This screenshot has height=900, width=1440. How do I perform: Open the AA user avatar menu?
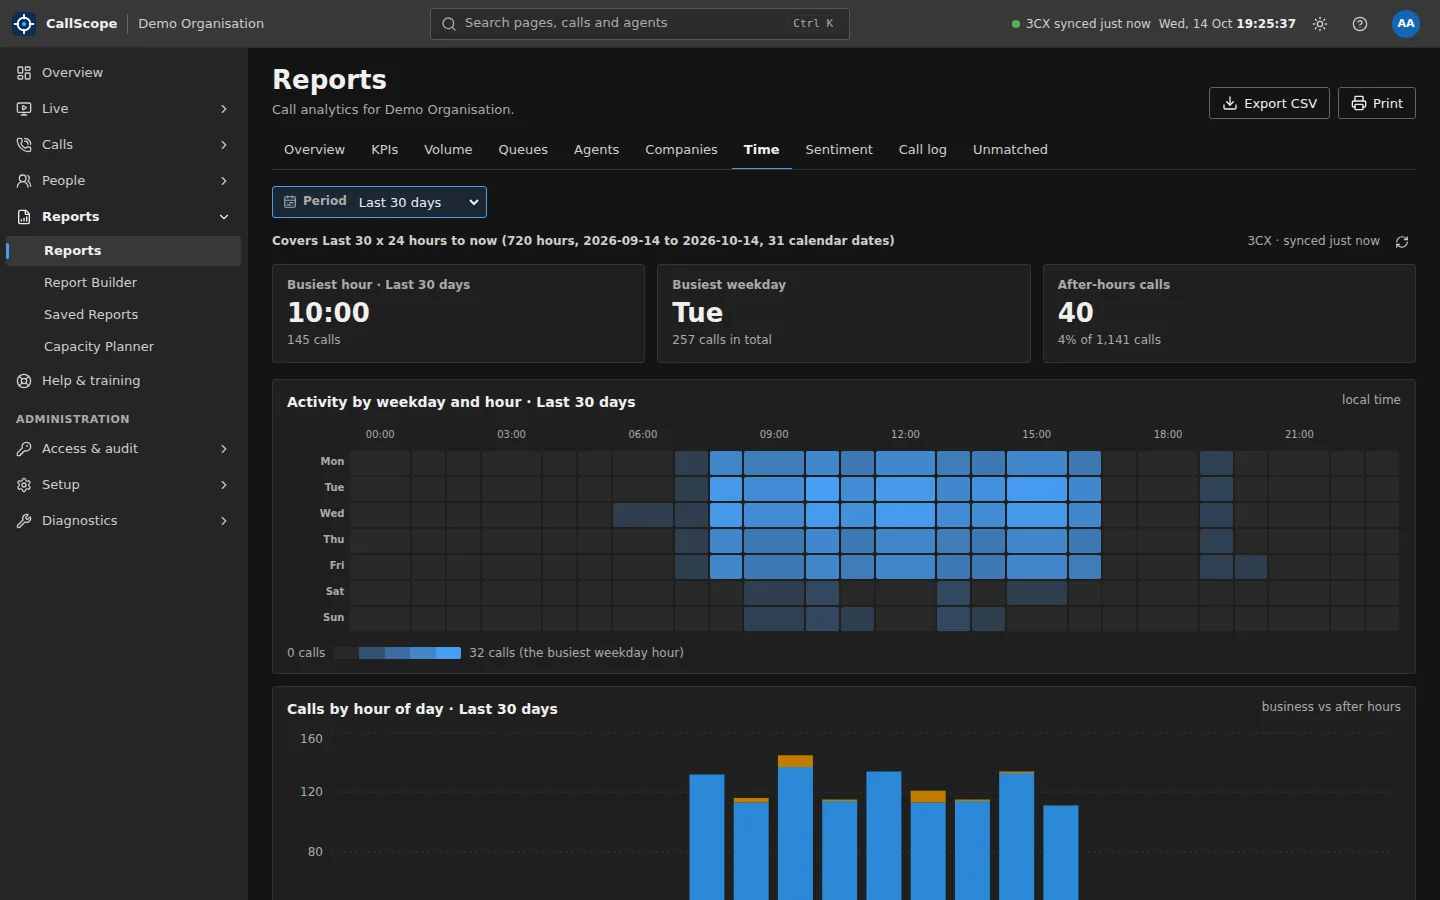pos(1406,23)
